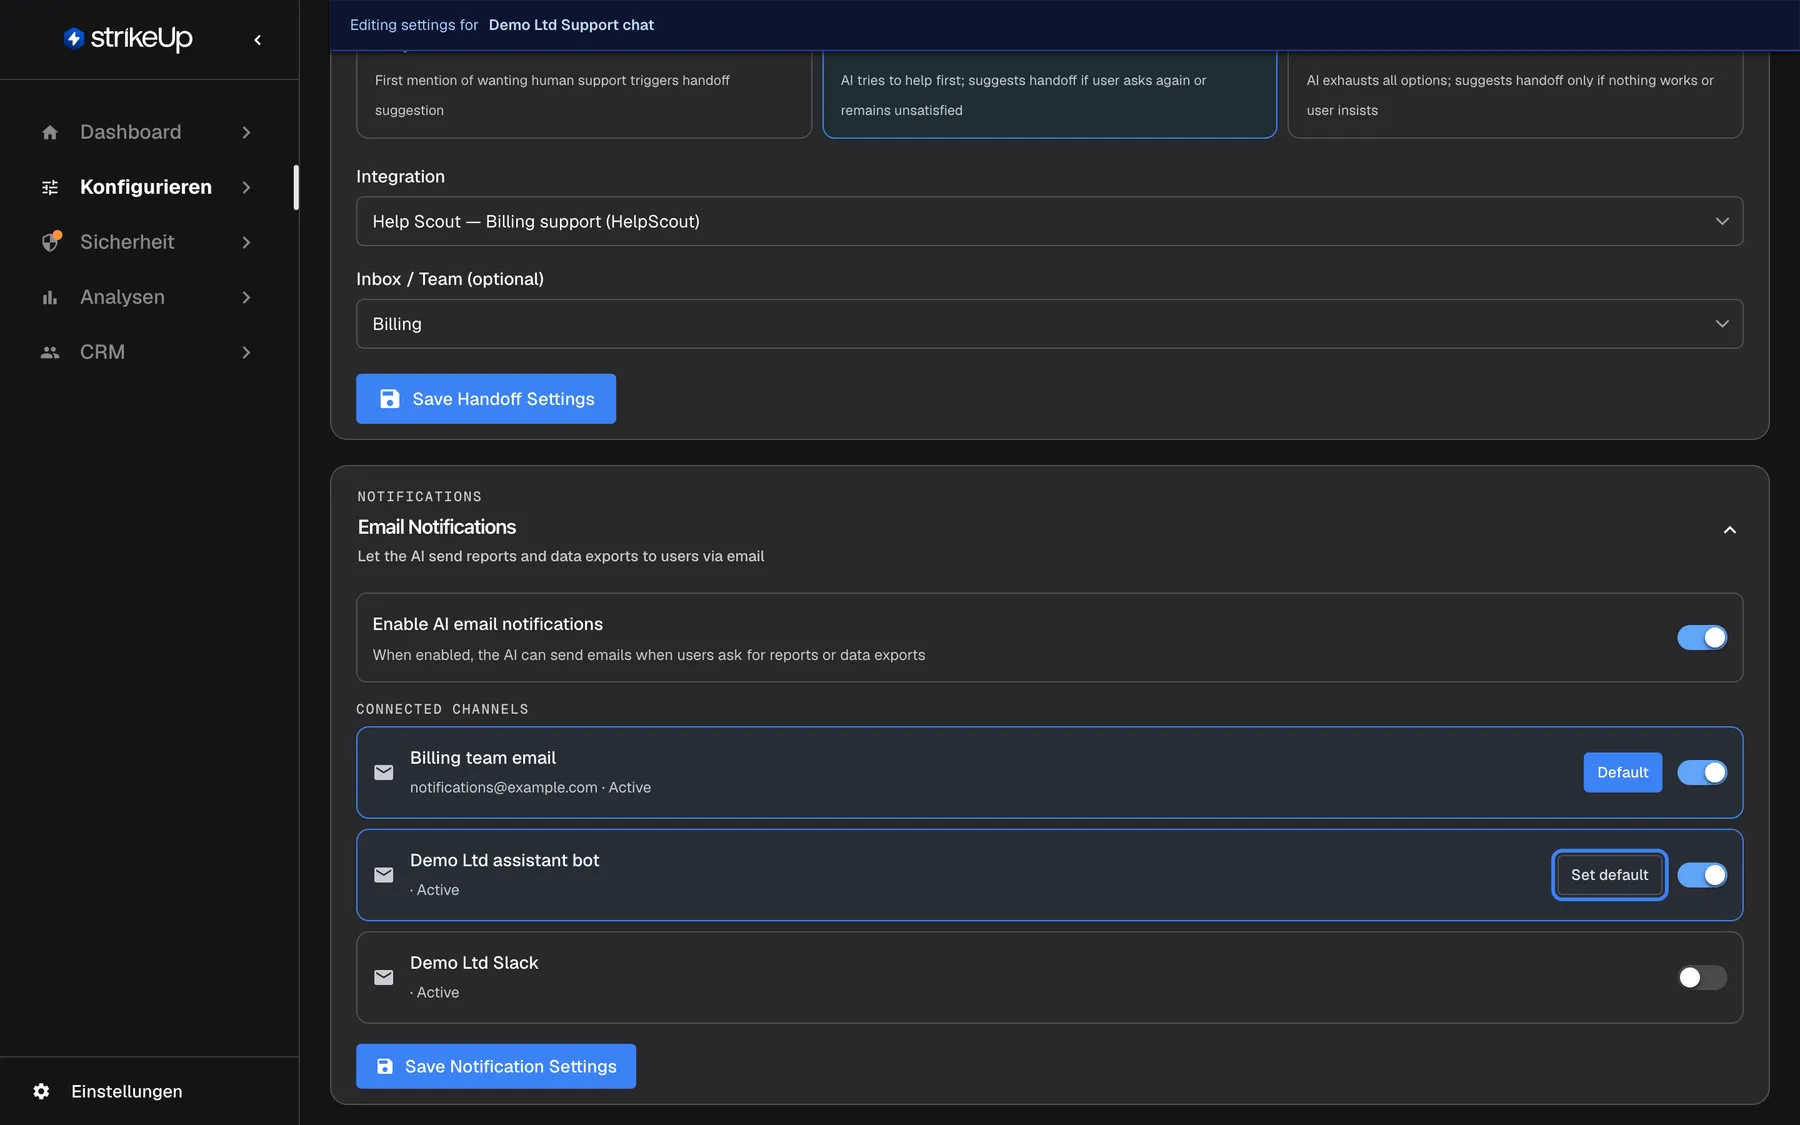Screen dimensions: 1800x1125
Task: Click the 'notifications@example.com · Active' text
Action: 530,788
